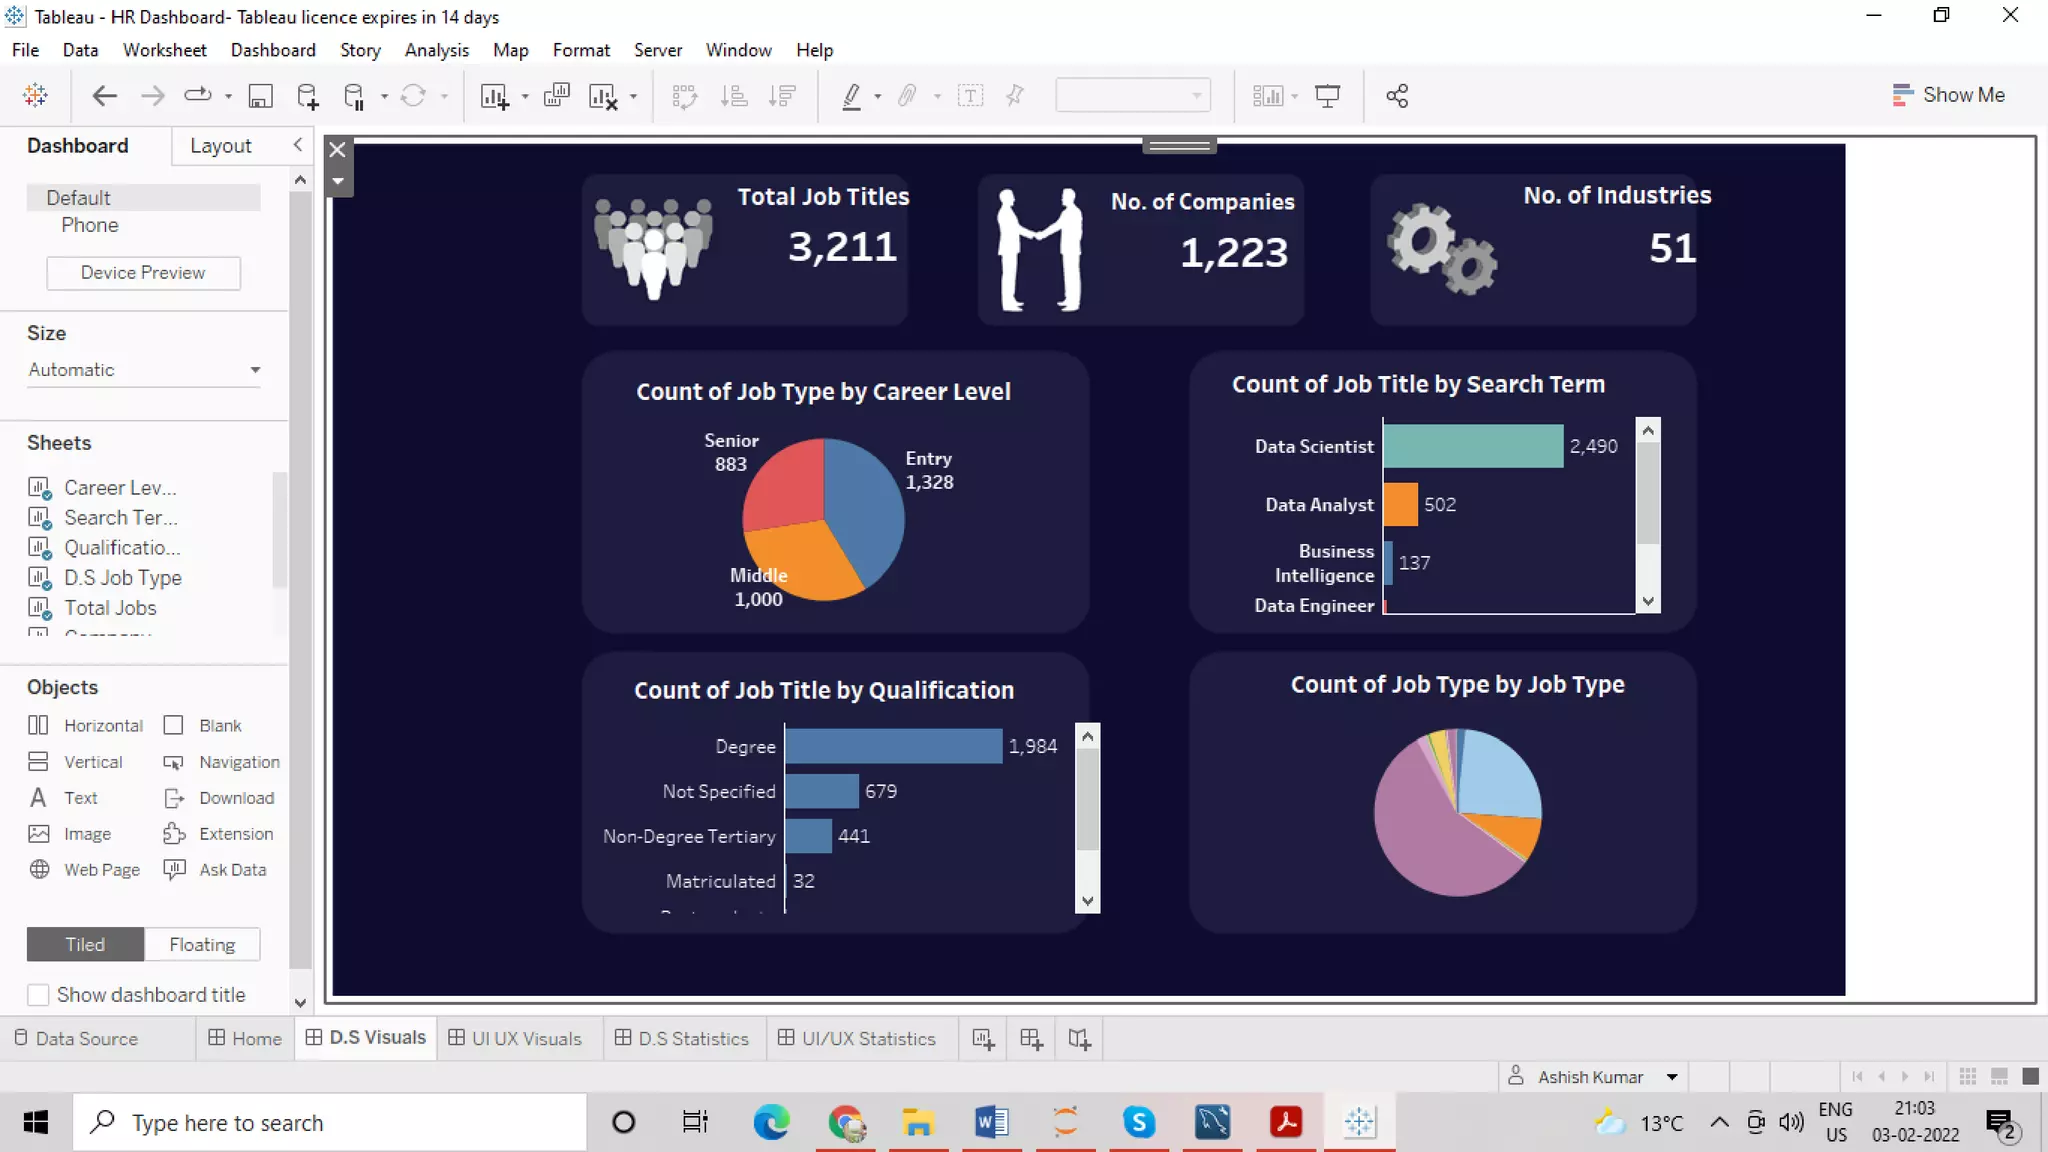Viewport: 2048px width, 1152px height.
Task: Enable Show dashboard title checkbox
Action: point(38,995)
